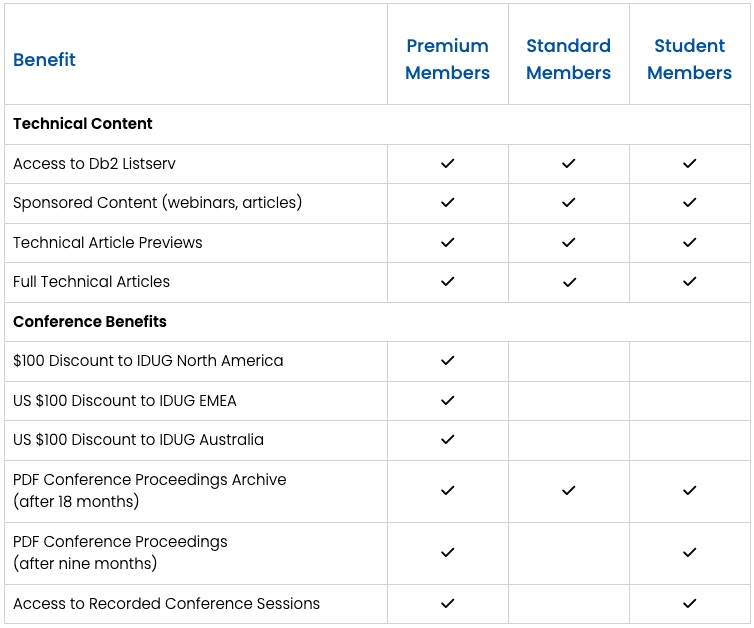Click the Sponsored Content (webinars, articles) label
This screenshot has height=628, width=754.
(x=157, y=202)
